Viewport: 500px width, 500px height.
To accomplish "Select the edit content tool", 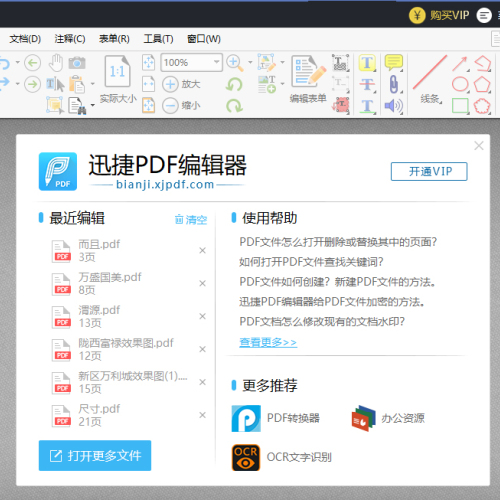I will point(266,62).
